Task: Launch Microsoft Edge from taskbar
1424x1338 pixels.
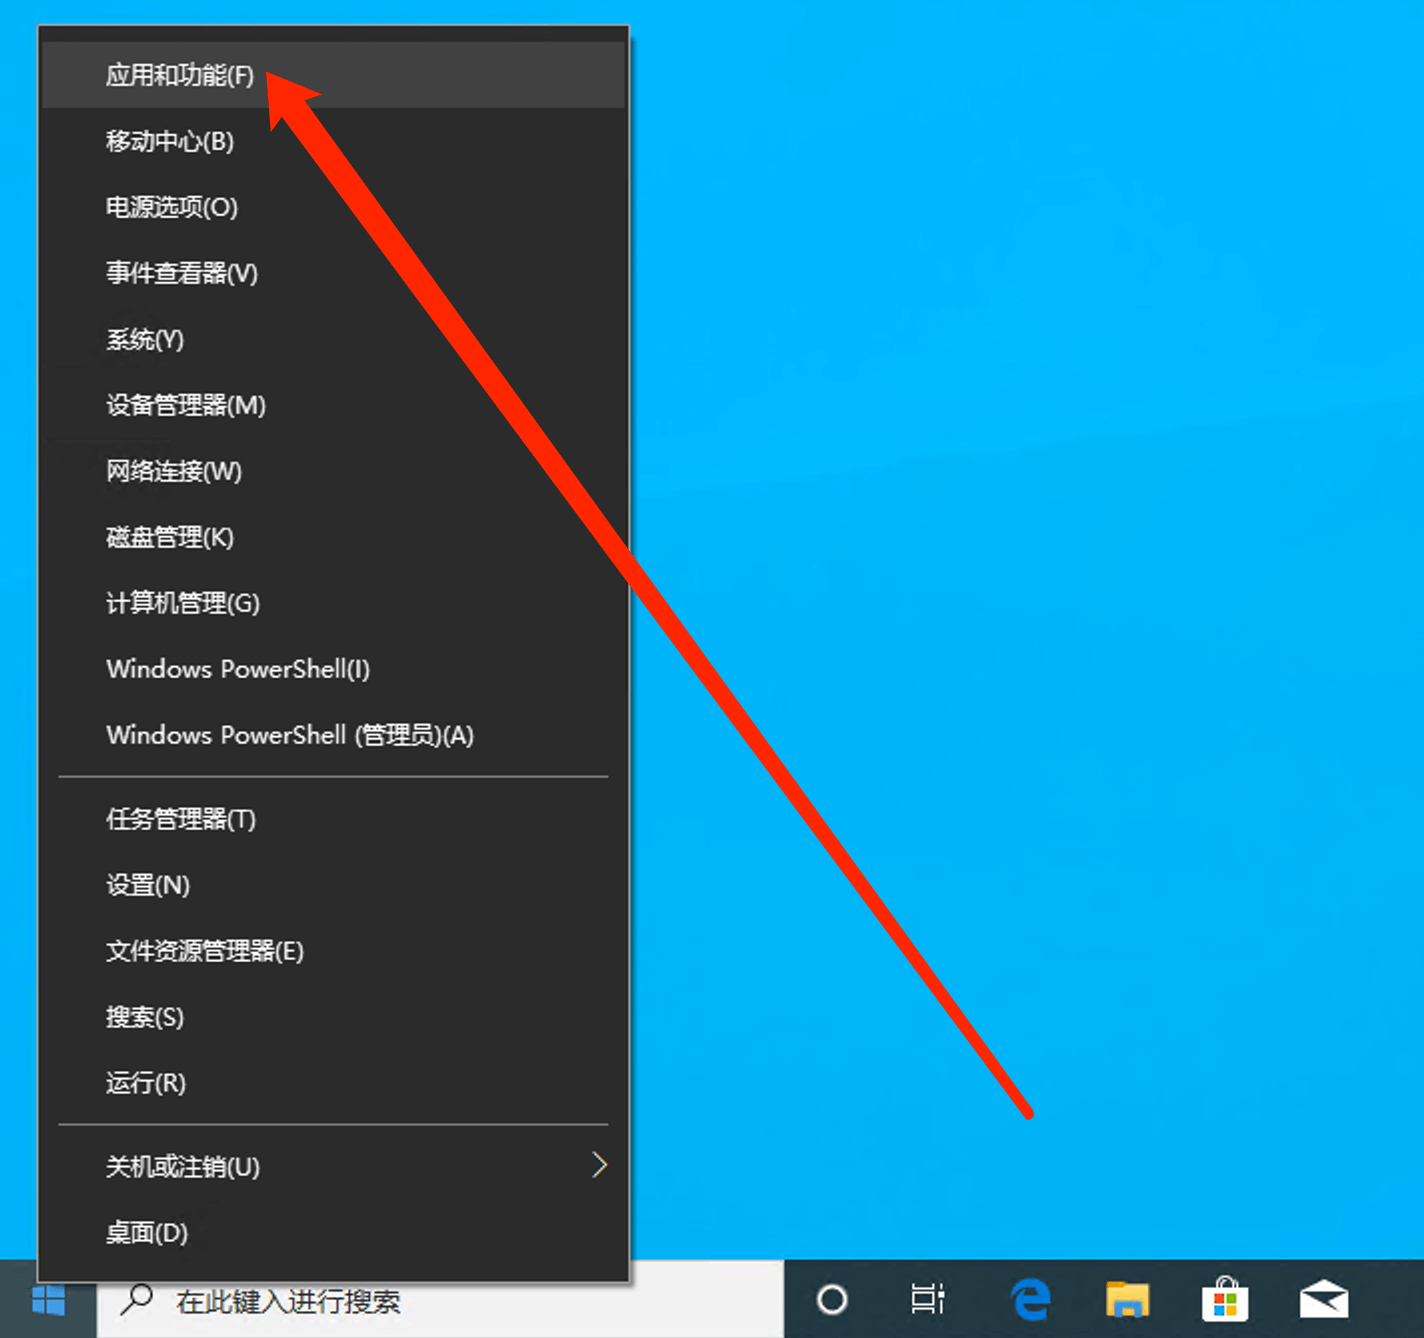Action: point(1030,1300)
